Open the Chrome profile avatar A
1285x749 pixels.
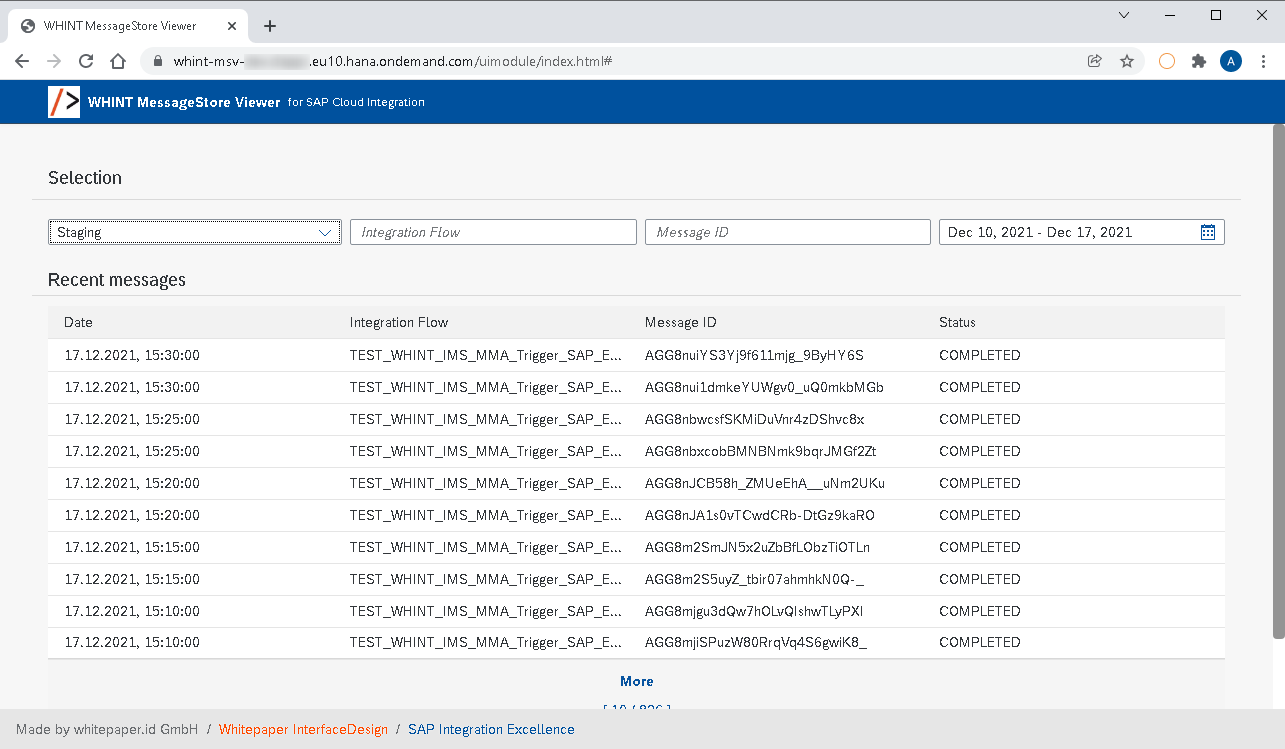pos(1231,61)
